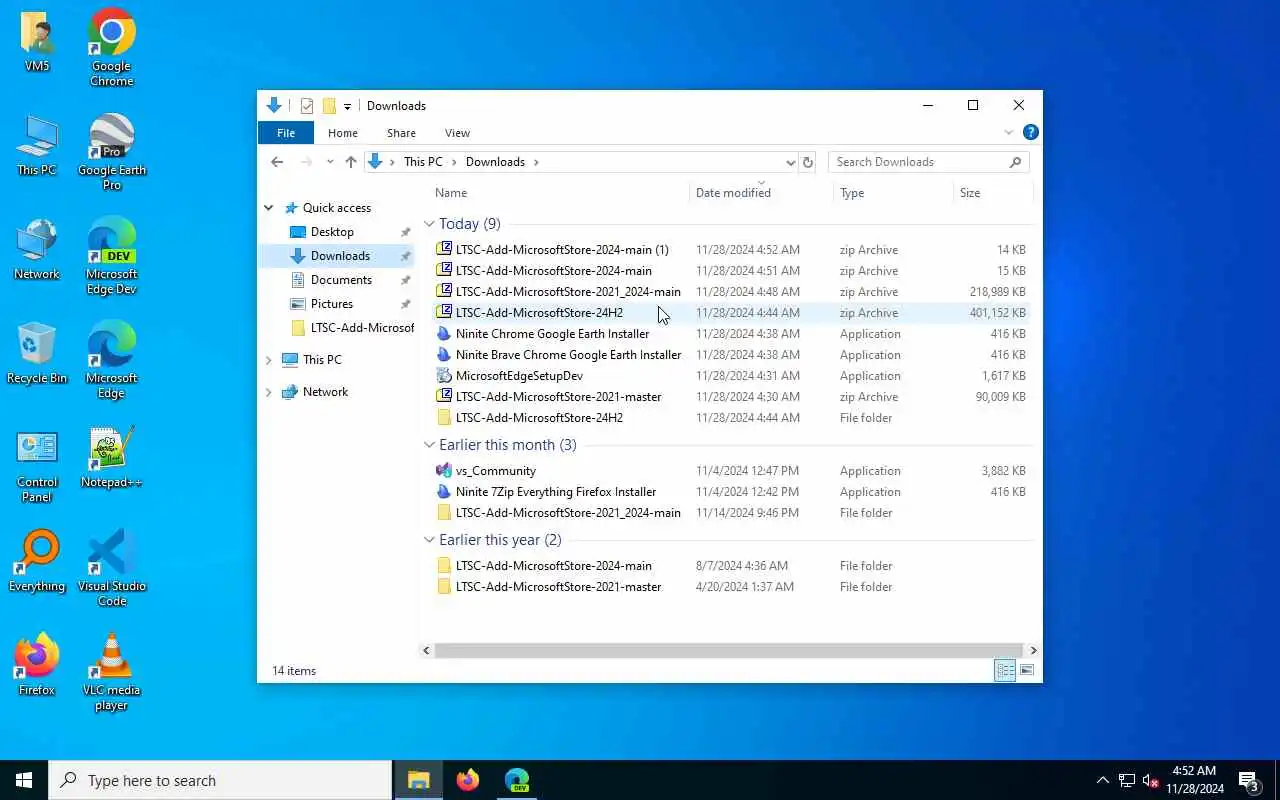The height and width of the screenshot is (800, 1280).
Task: Open the Share ribbon tab
Action: pos(401,133)
